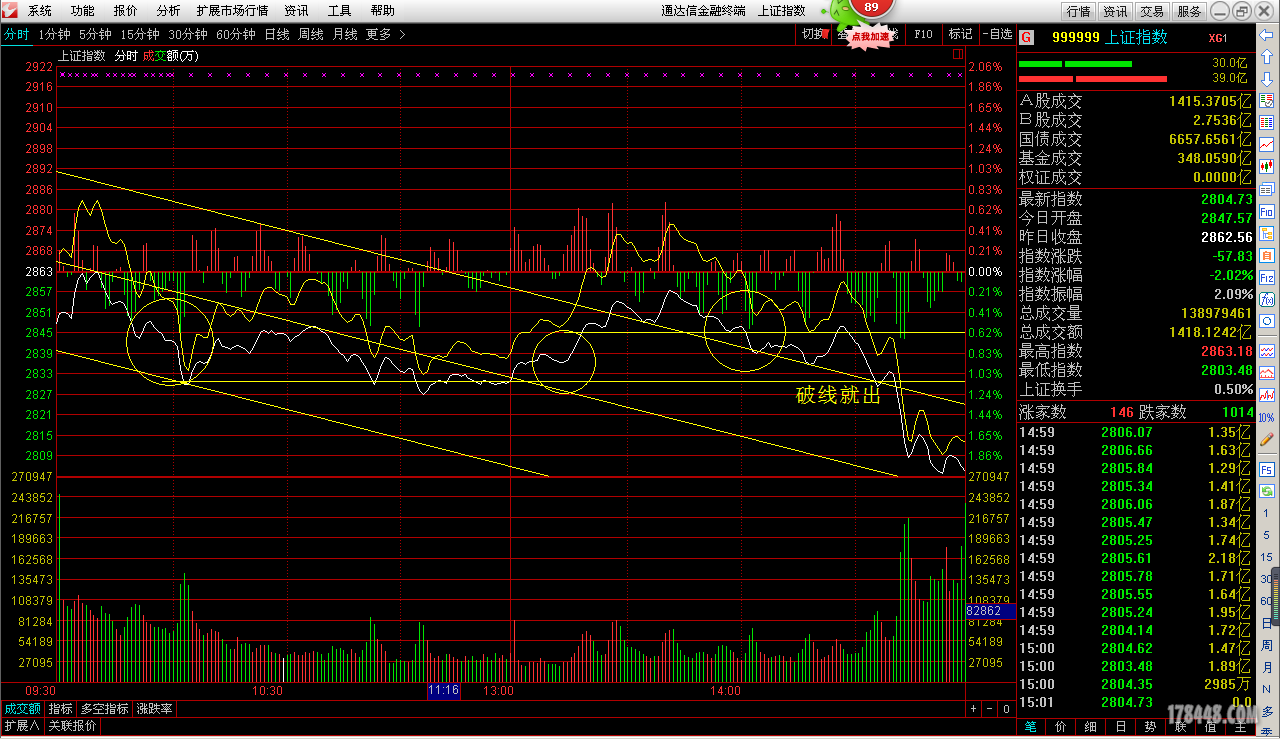
Task: Switch to the 指标 bottom tab
Action: click(60, 709)
